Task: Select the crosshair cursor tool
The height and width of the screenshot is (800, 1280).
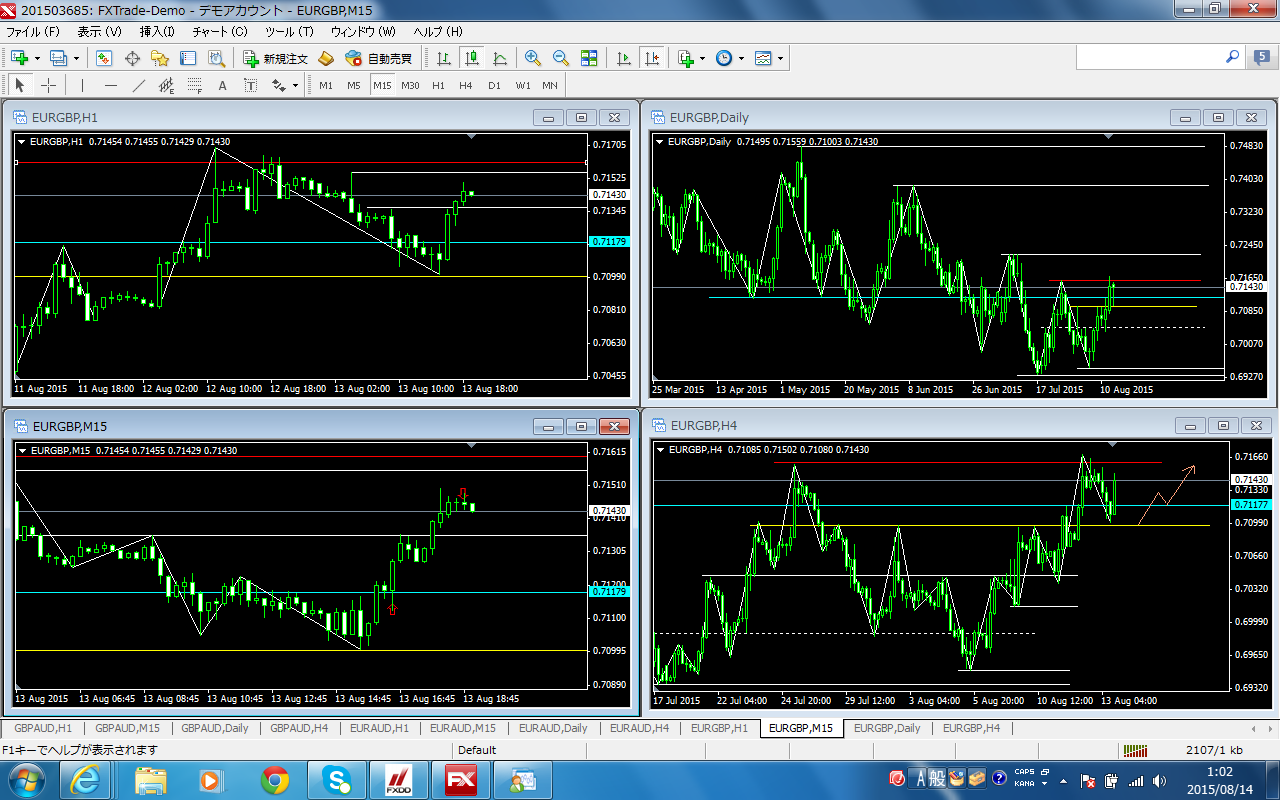Action: 48,85
